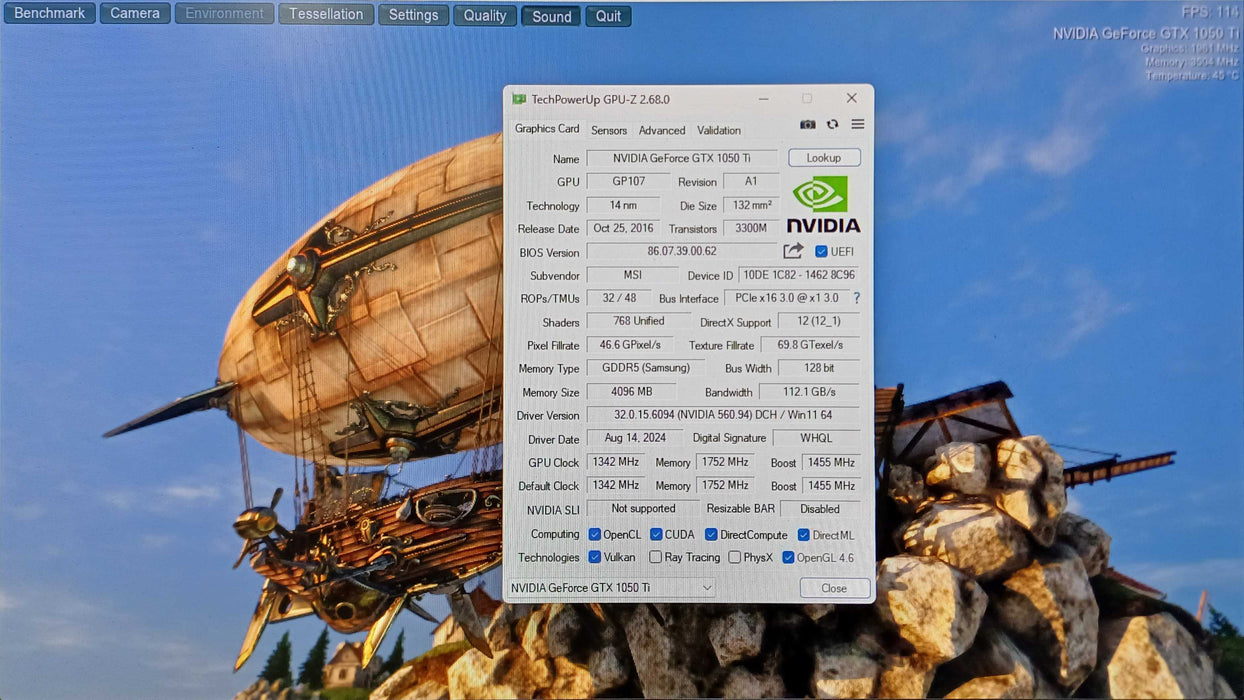1244x700 pixels.
Task: Switch to the Sensors tab
Action: (x=609, y=130)
